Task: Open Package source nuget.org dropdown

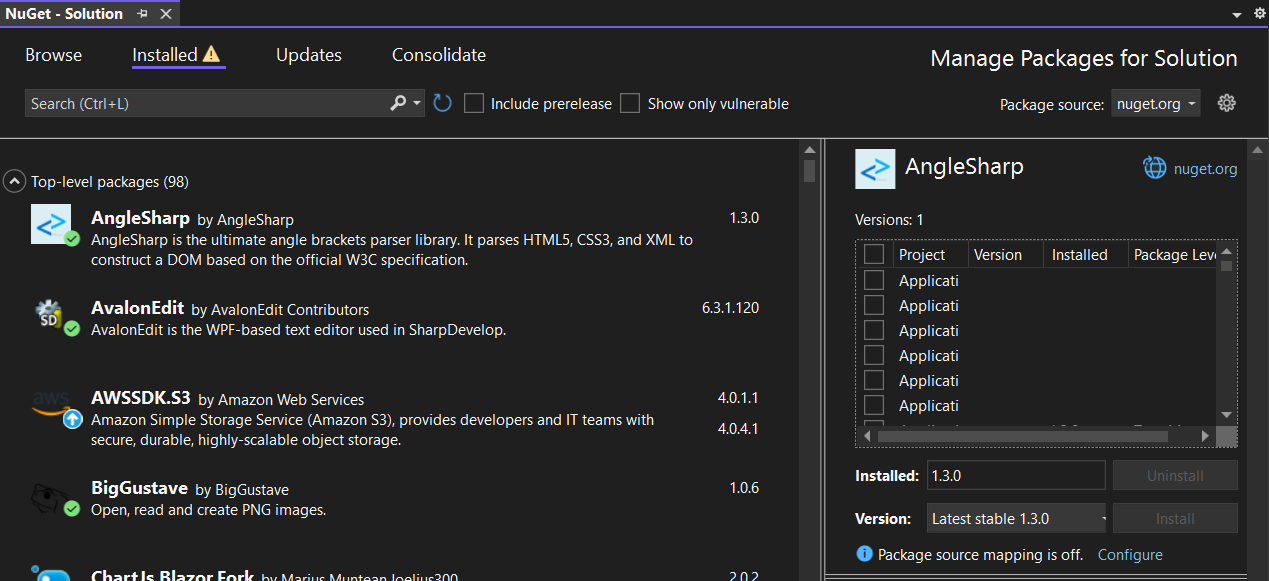Action: coord(1156,104)
